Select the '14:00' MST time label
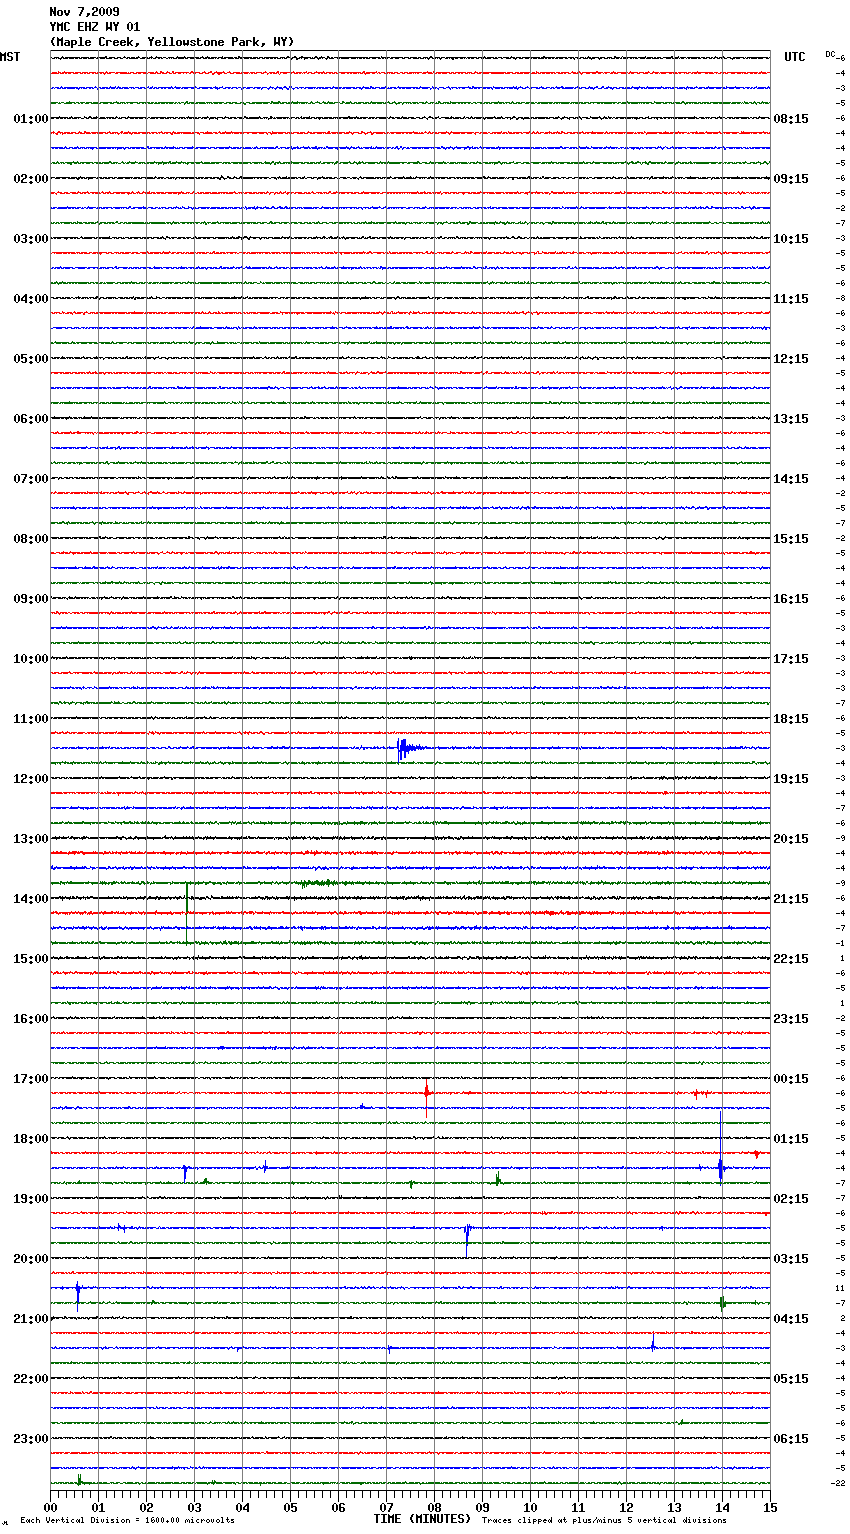 point(31,899)
